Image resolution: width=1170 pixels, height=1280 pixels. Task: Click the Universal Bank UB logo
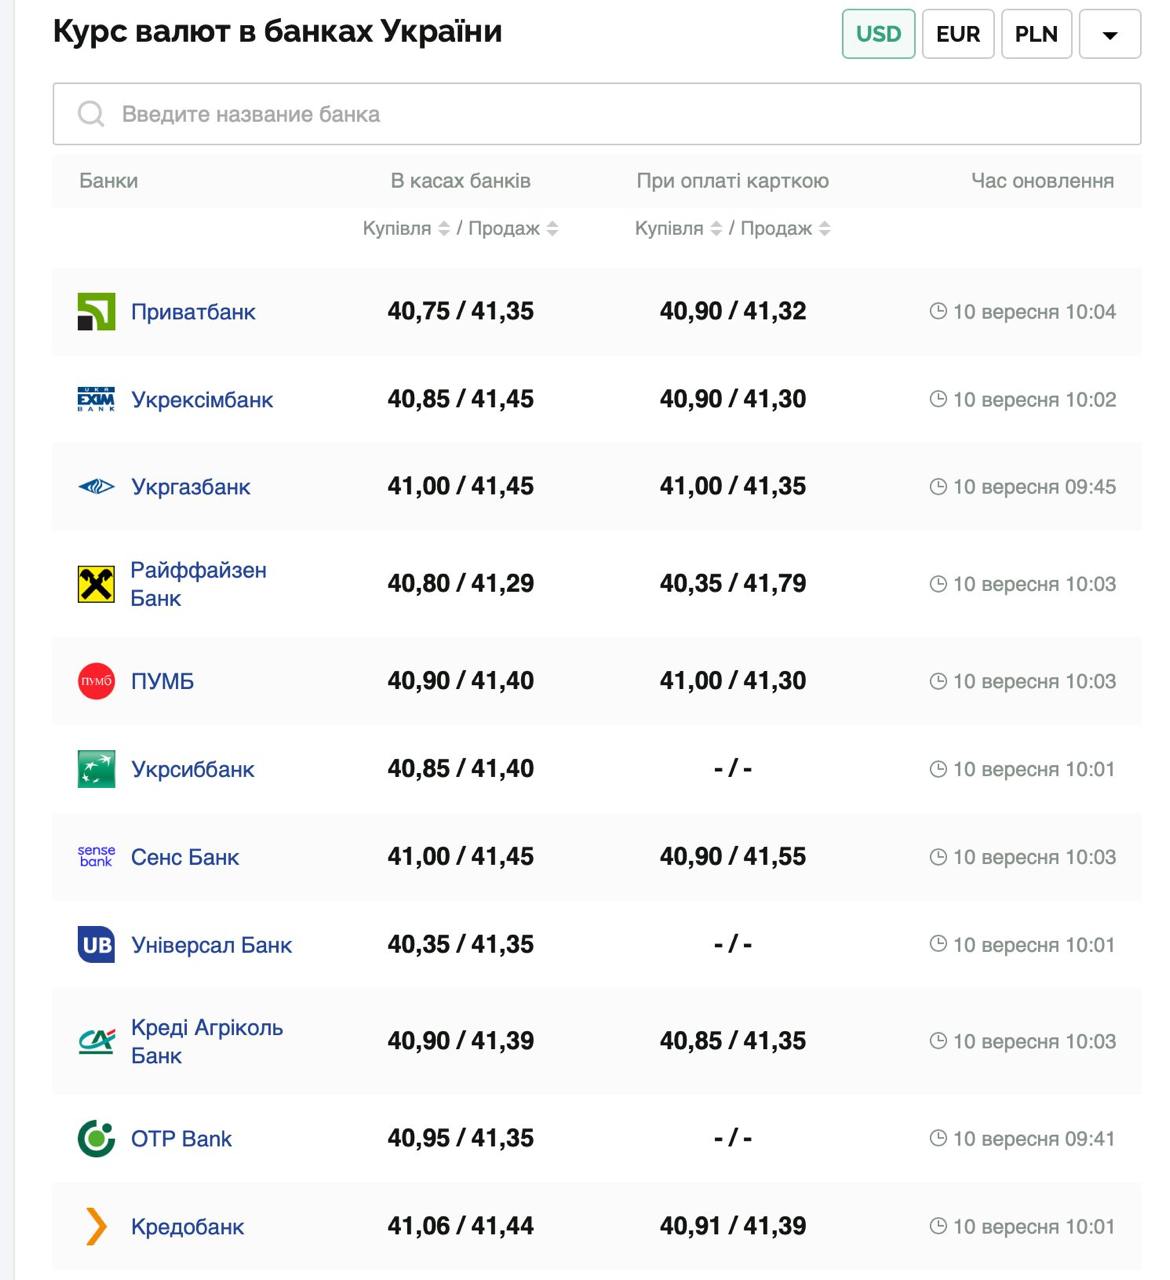click(96, 945)
